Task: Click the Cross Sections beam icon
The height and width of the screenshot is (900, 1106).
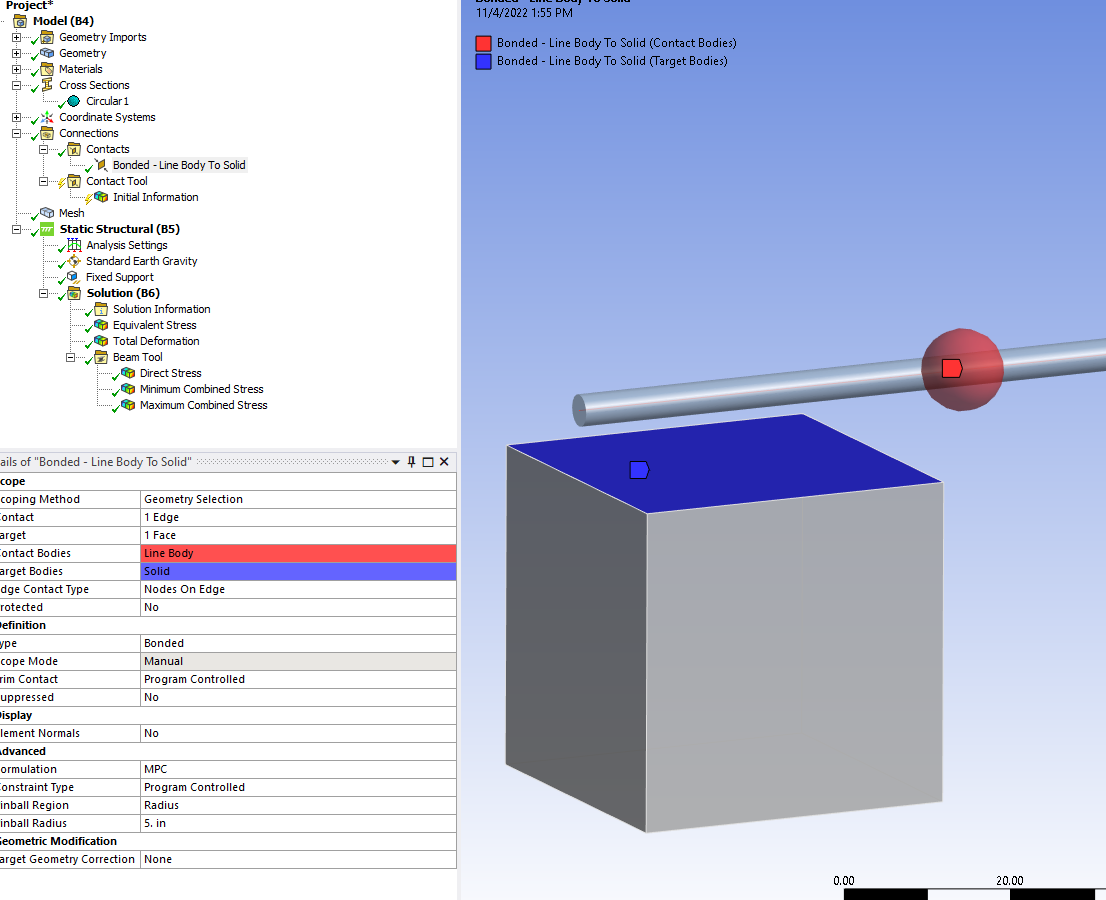Action: coord(47,85)
